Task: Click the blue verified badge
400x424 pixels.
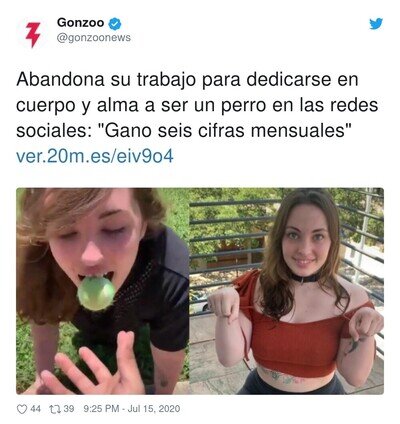Action: 115,24
